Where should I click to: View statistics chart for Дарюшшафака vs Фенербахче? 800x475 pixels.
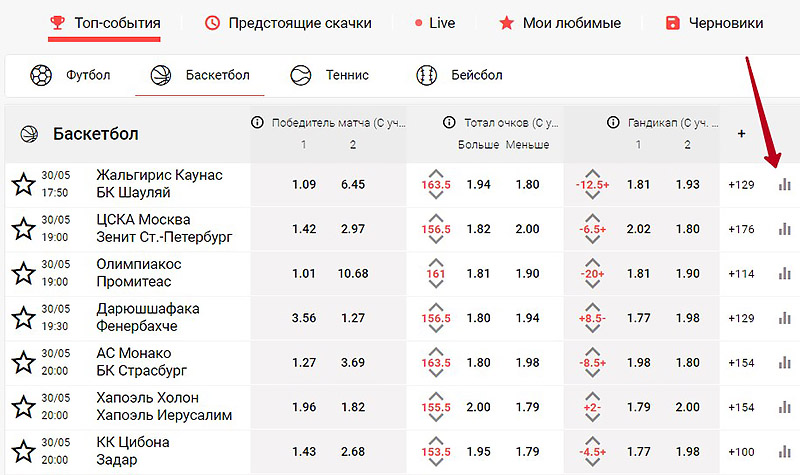784,318
